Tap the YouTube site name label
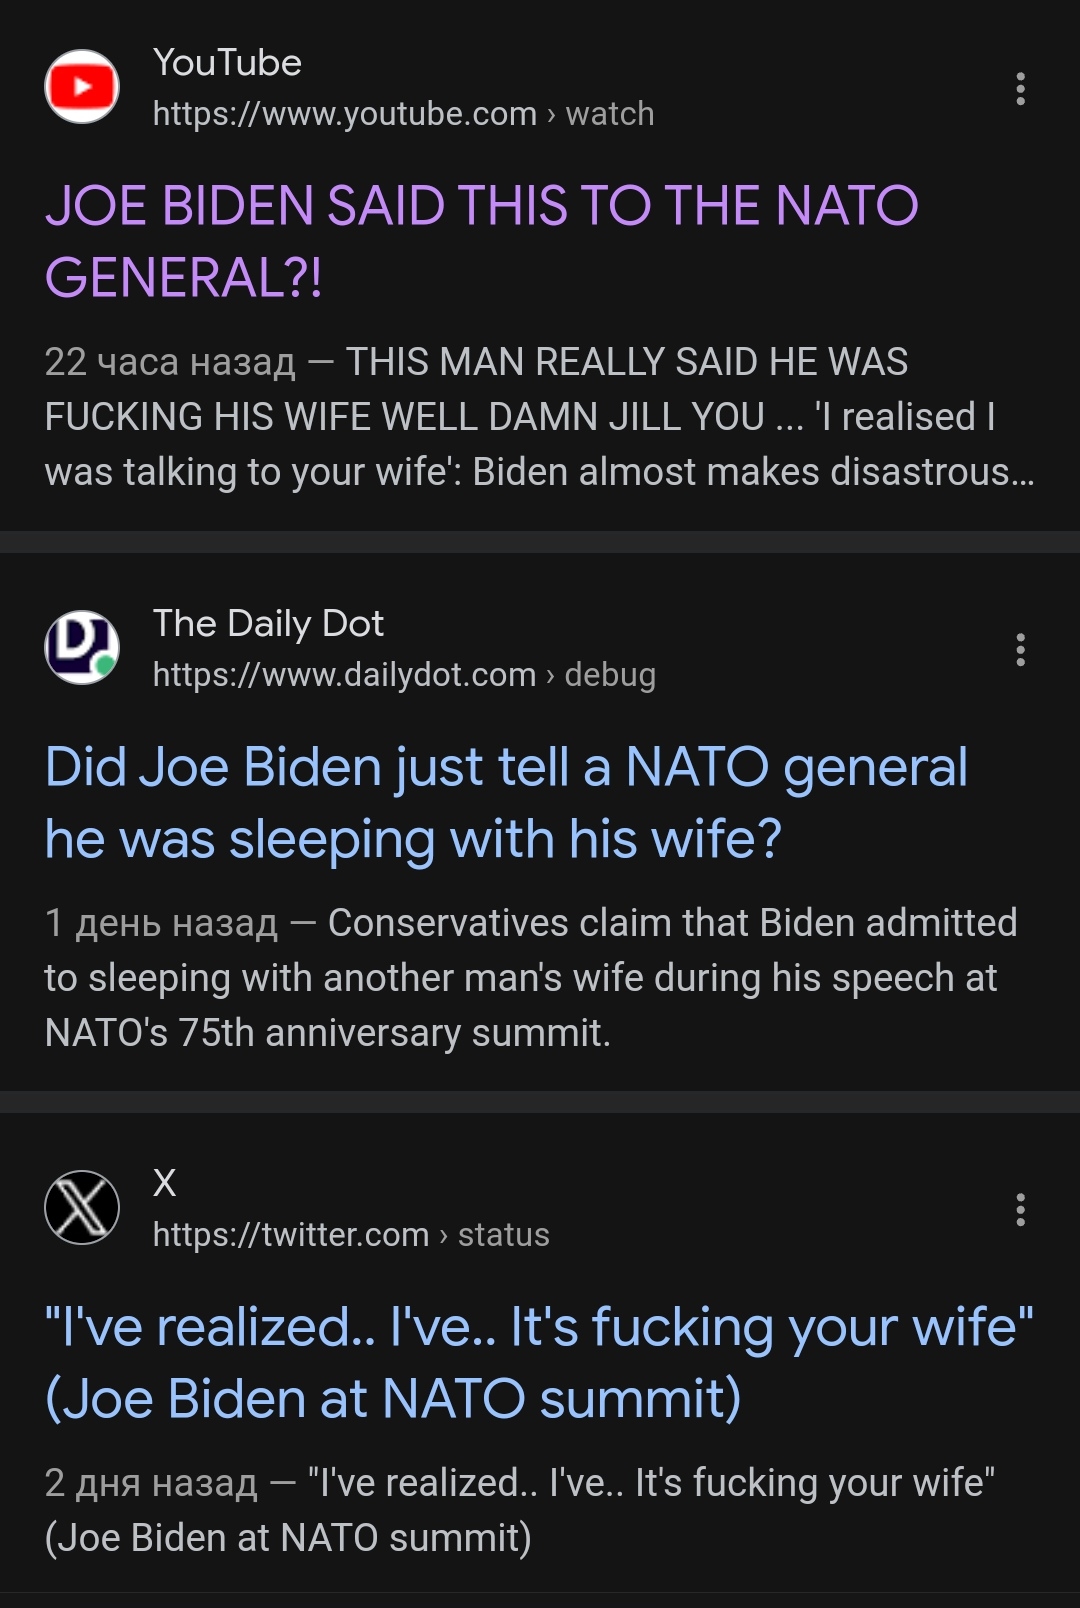 coord(227,63)
